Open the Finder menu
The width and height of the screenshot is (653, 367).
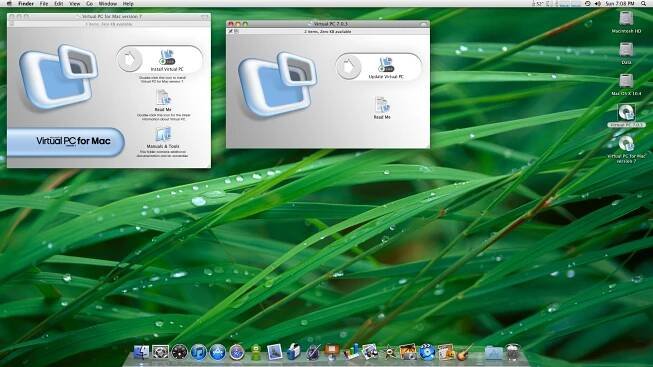[26, 3]
